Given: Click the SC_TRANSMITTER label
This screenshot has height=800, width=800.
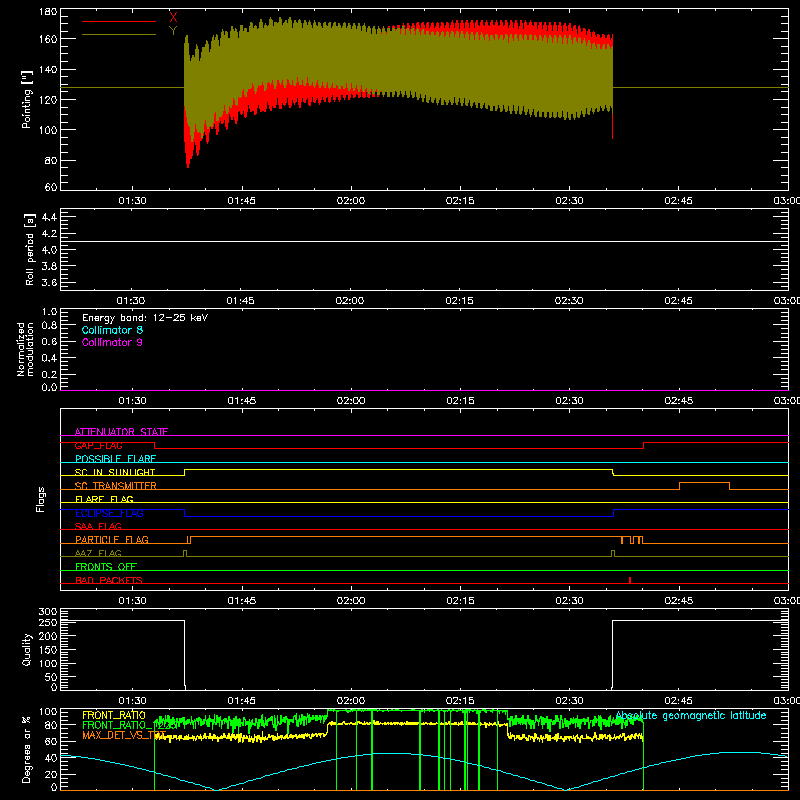Looking at the screenshot, I should click(x=116, y=486).
